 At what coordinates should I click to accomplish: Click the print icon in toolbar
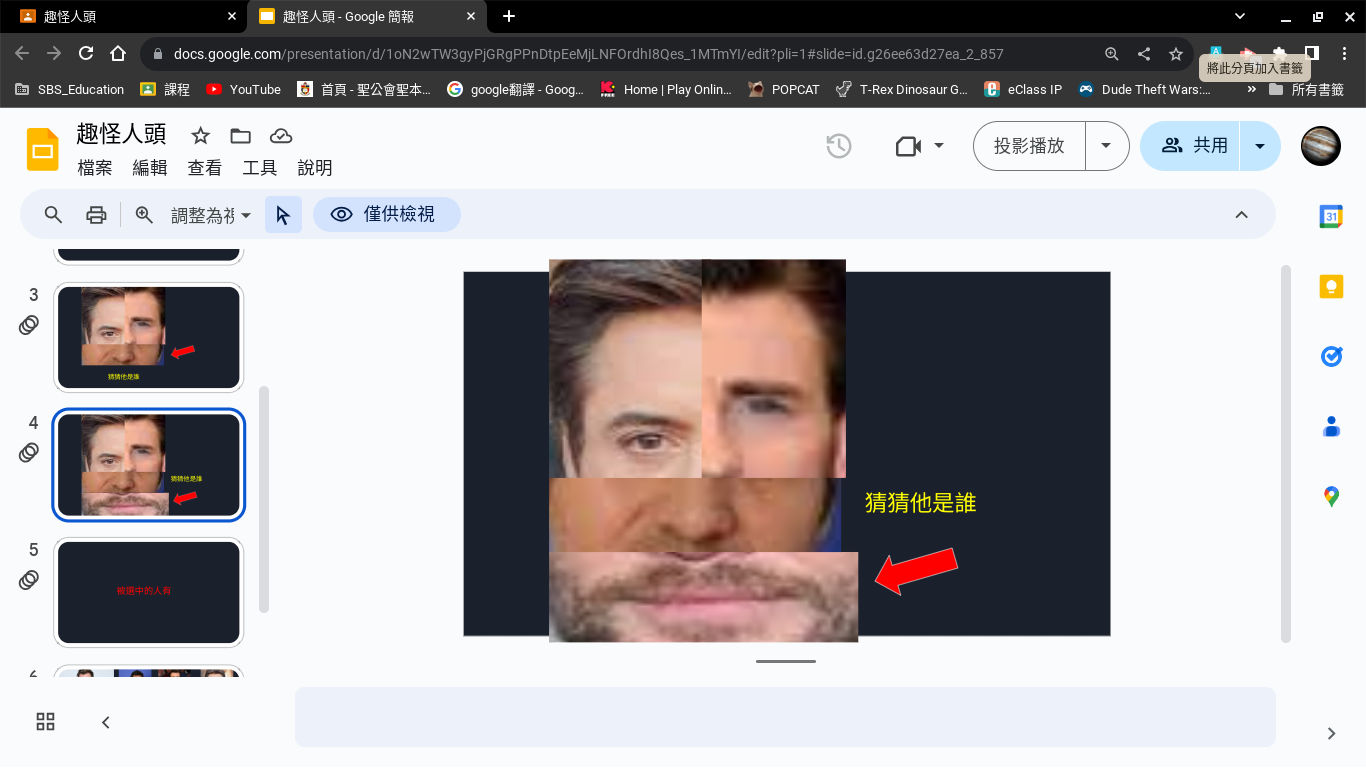click(96, 215)
